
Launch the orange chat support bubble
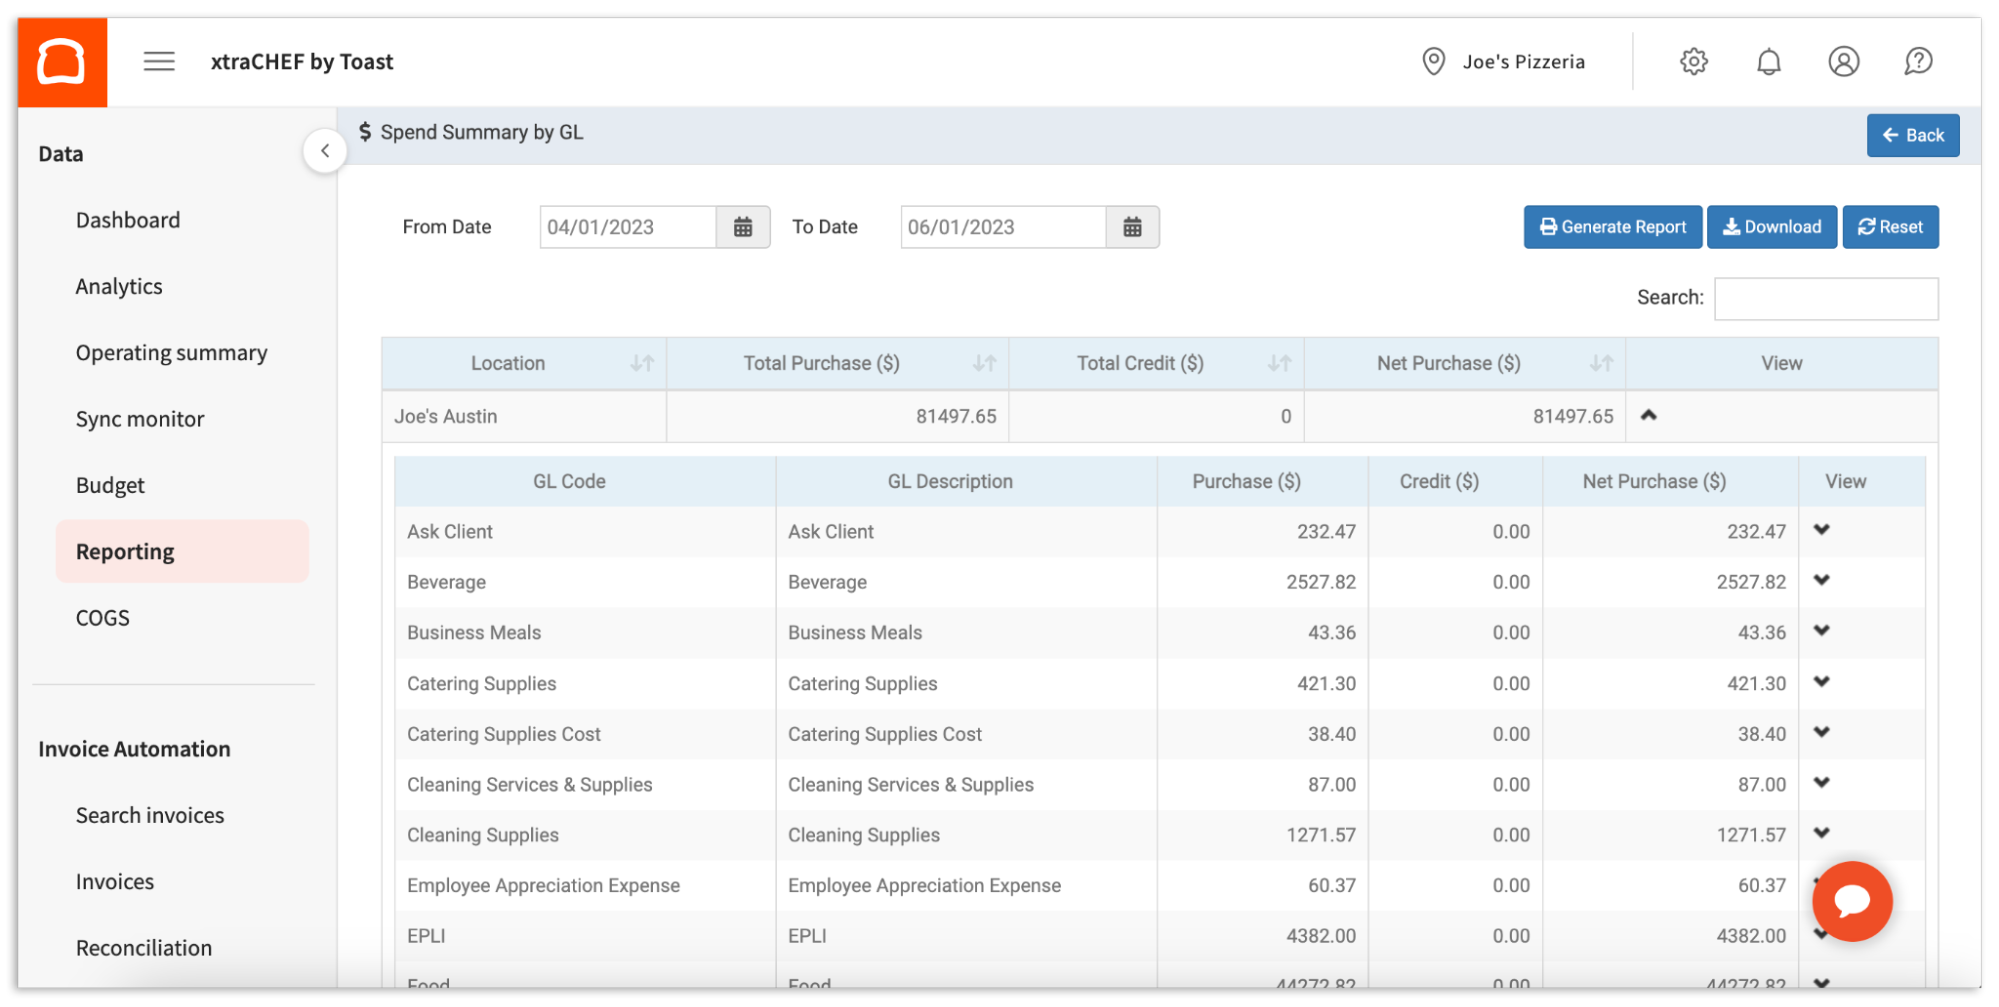[x=1851, y=901]
